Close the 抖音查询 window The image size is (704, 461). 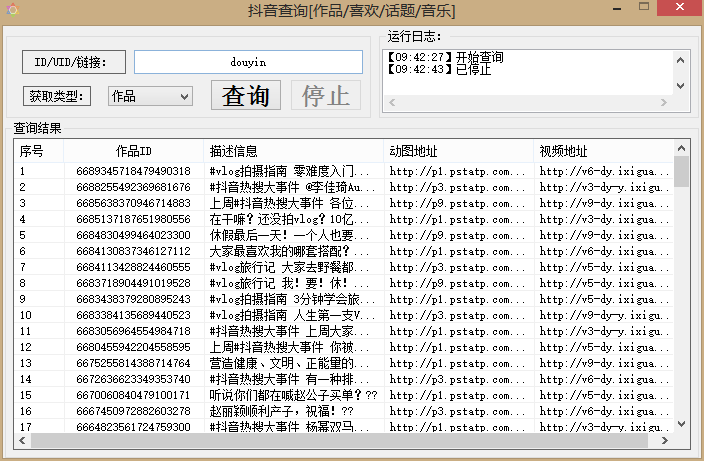pyautogui.click(x=680, y=8)
